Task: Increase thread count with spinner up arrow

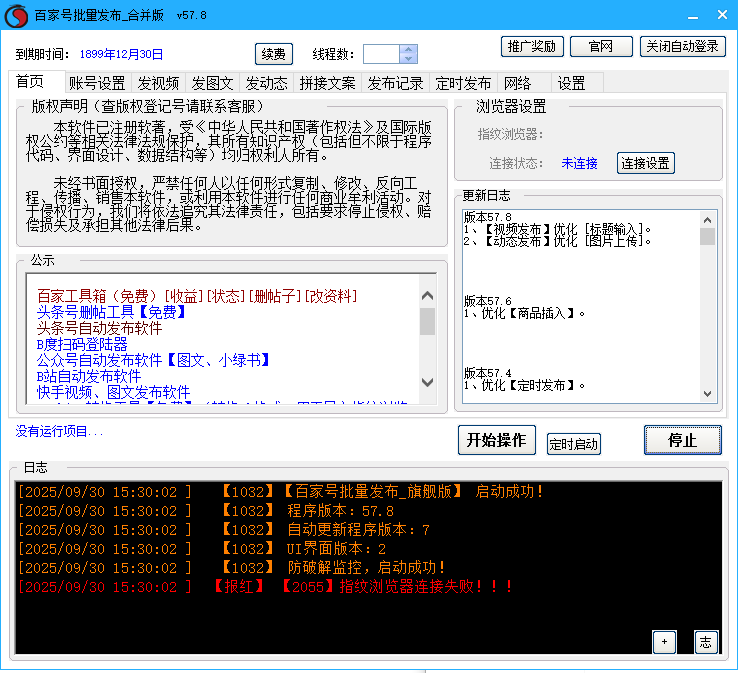Action: pos(409,49)
